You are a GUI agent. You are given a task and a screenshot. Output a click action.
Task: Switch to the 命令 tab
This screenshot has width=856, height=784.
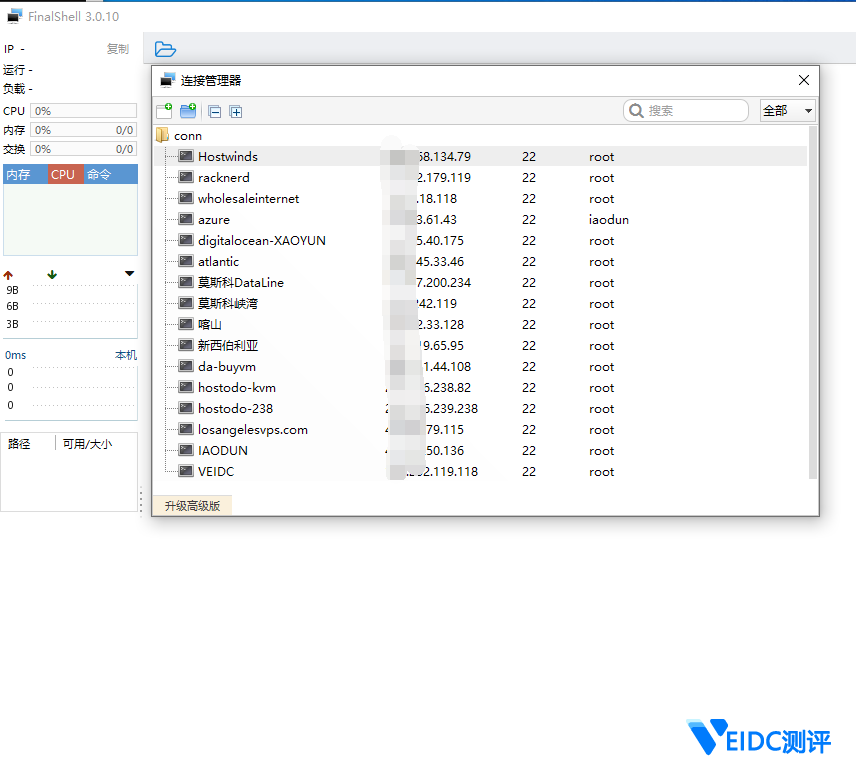[97, 173]
